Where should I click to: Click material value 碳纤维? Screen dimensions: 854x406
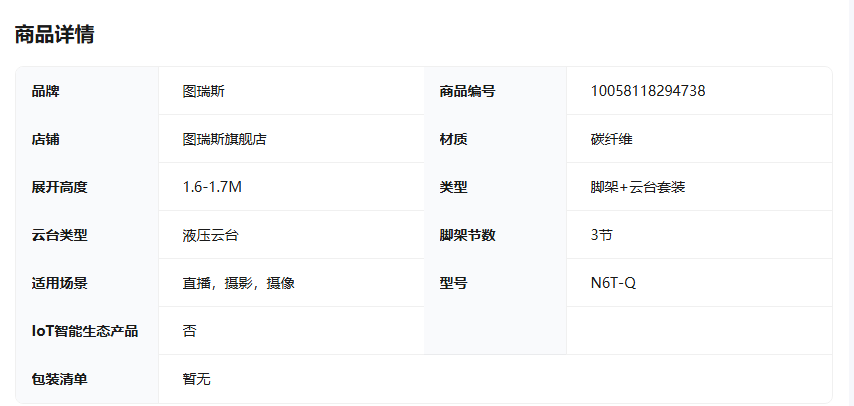(611, 139)
